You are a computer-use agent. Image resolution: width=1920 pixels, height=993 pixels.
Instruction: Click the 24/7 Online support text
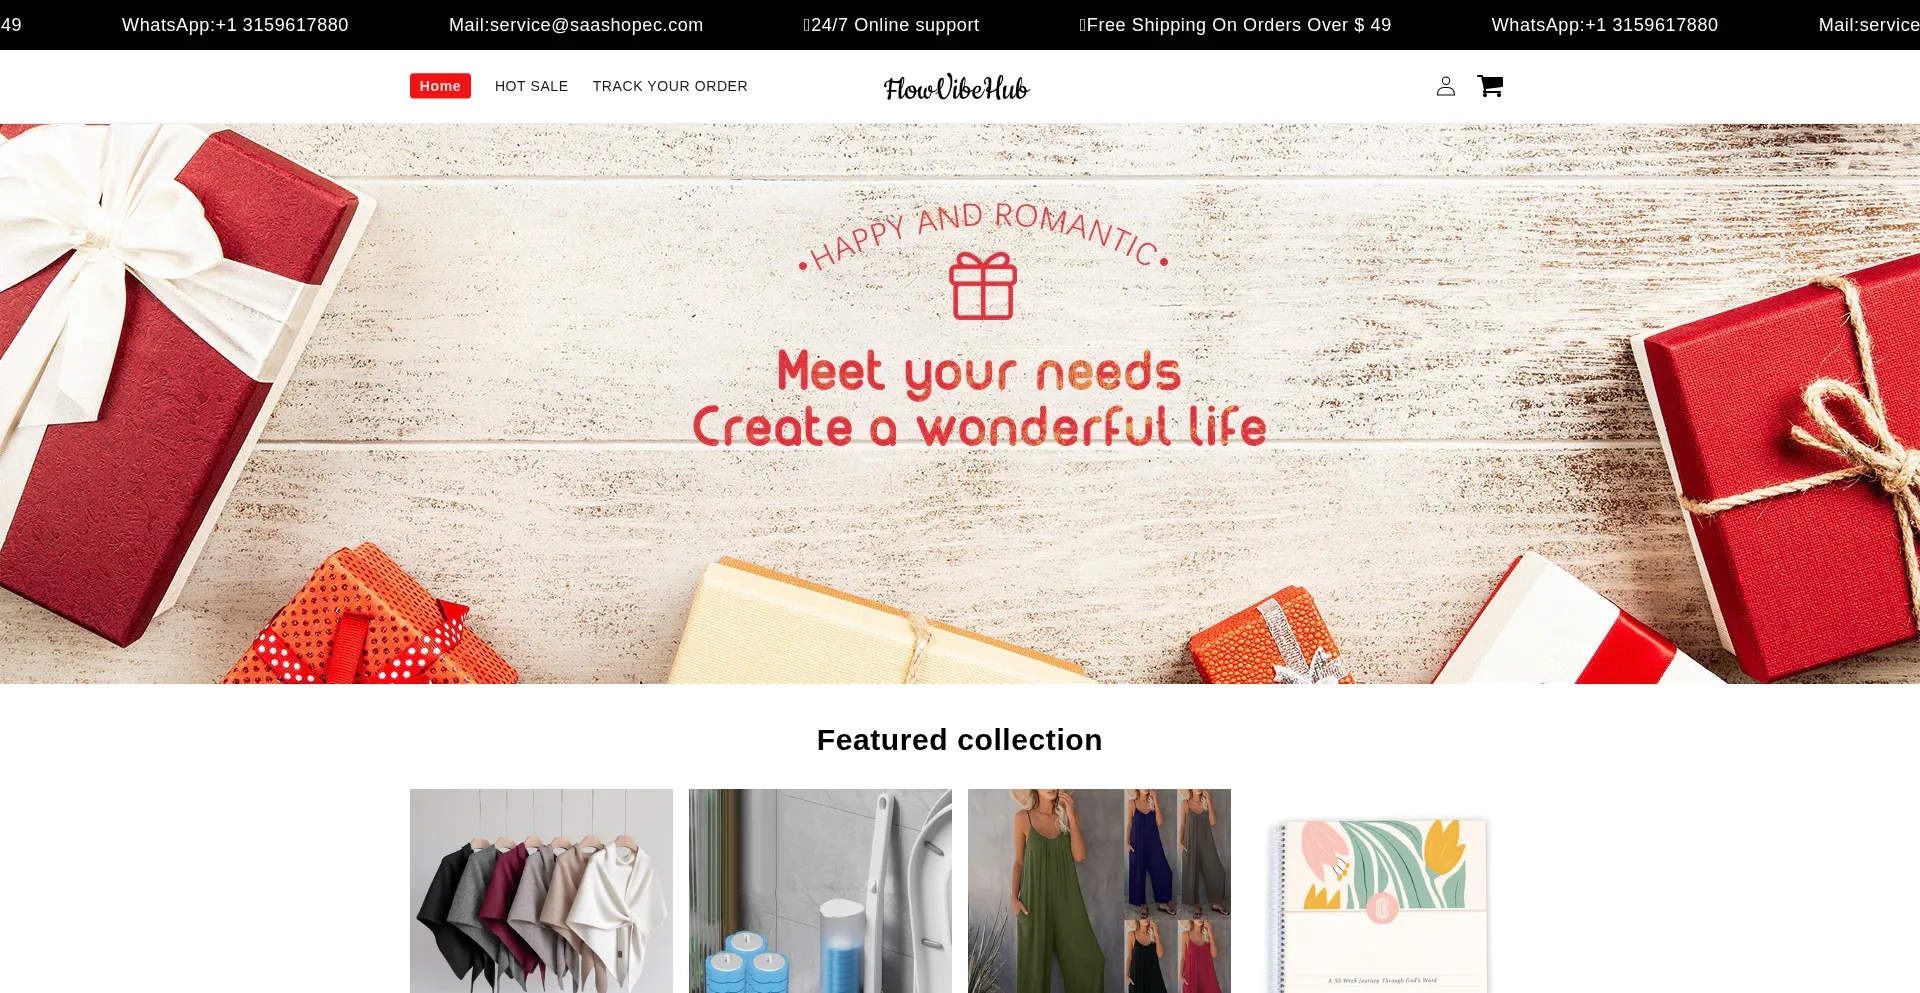click(891, 25)
